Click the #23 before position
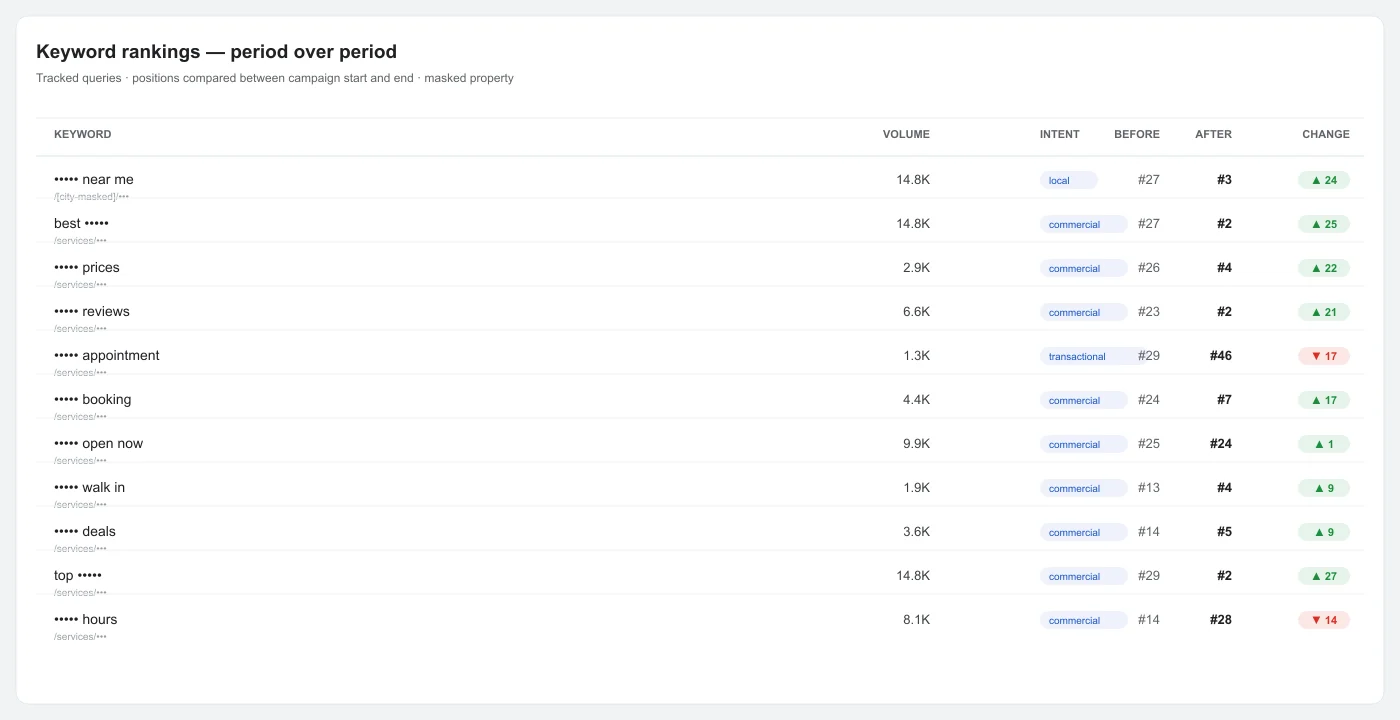Image resolution: width=1400 pixels, height=720 pixels. click(1149, 311)
